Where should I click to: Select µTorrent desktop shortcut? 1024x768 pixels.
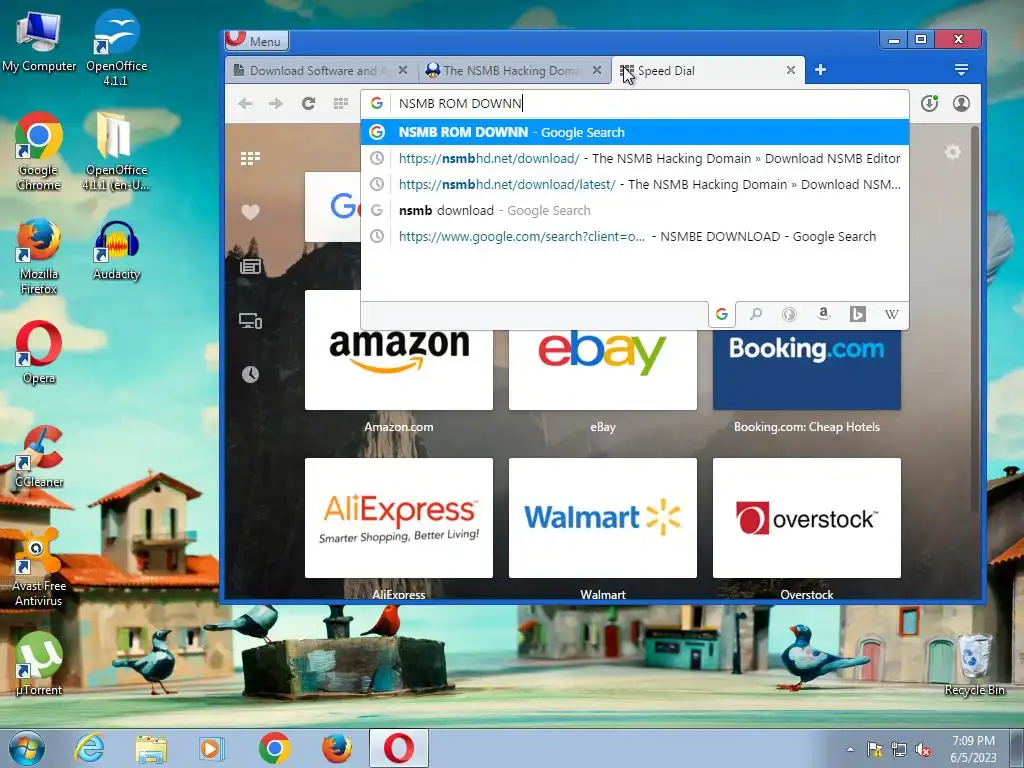pos(39,664)
